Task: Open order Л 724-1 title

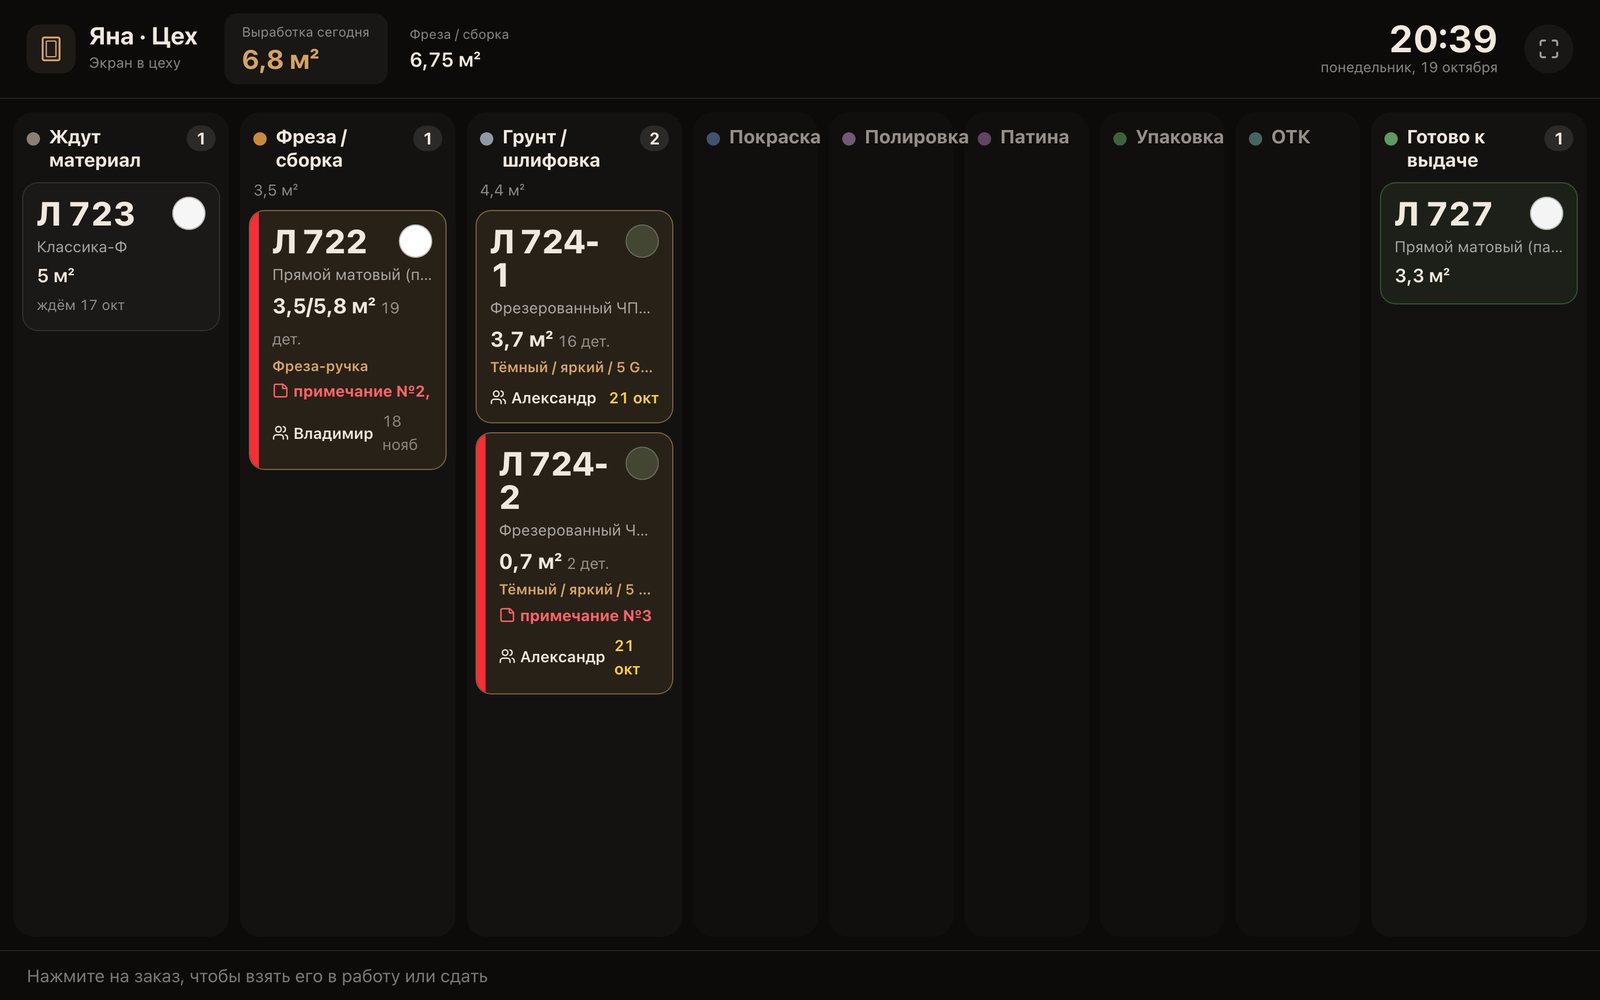Action: (545, 258)
